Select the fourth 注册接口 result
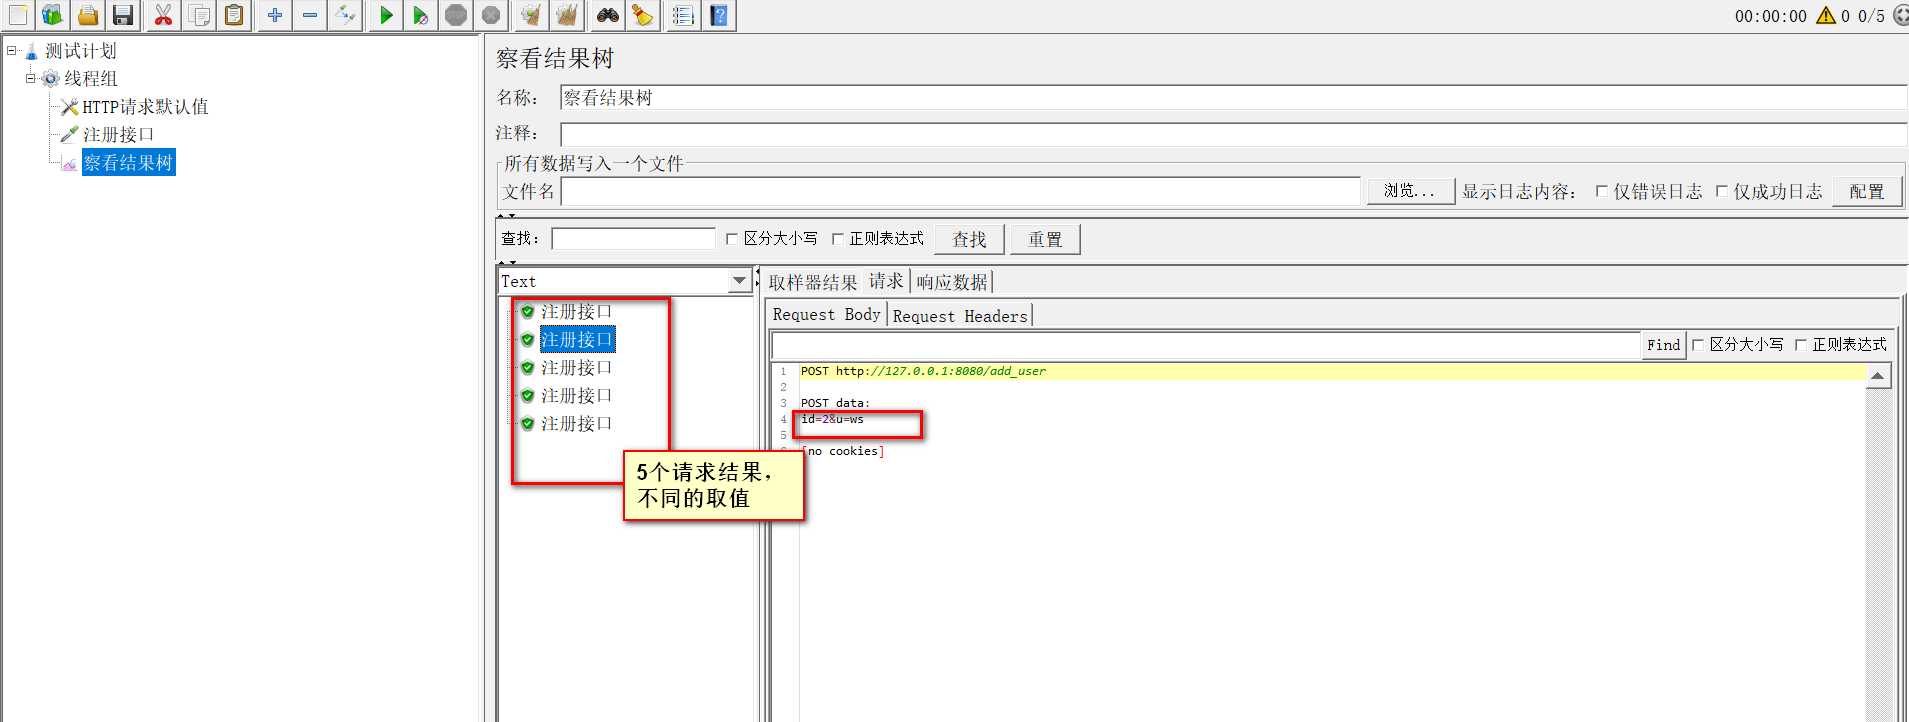This screenshot has height=722, width=1909. [x=576, y=396]
